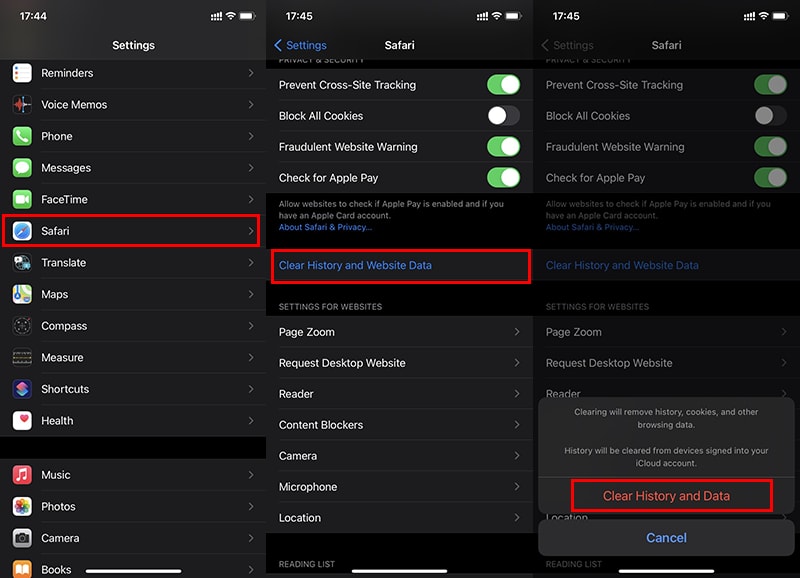Tap the Compass app icon
Image resolution: width=800 pixels, height=578 pixels.
22,326
